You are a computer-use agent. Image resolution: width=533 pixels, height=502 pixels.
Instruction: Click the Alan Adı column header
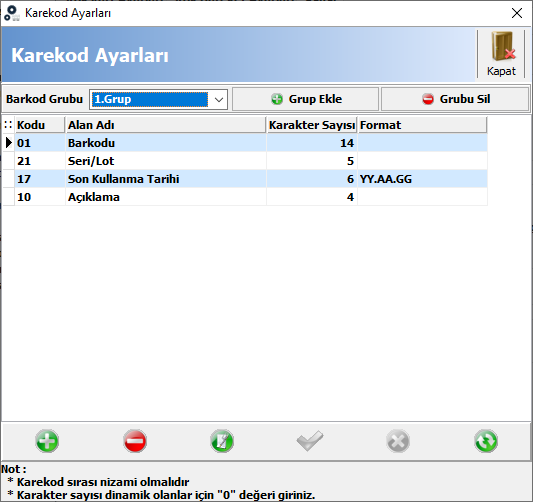[166, 125]
